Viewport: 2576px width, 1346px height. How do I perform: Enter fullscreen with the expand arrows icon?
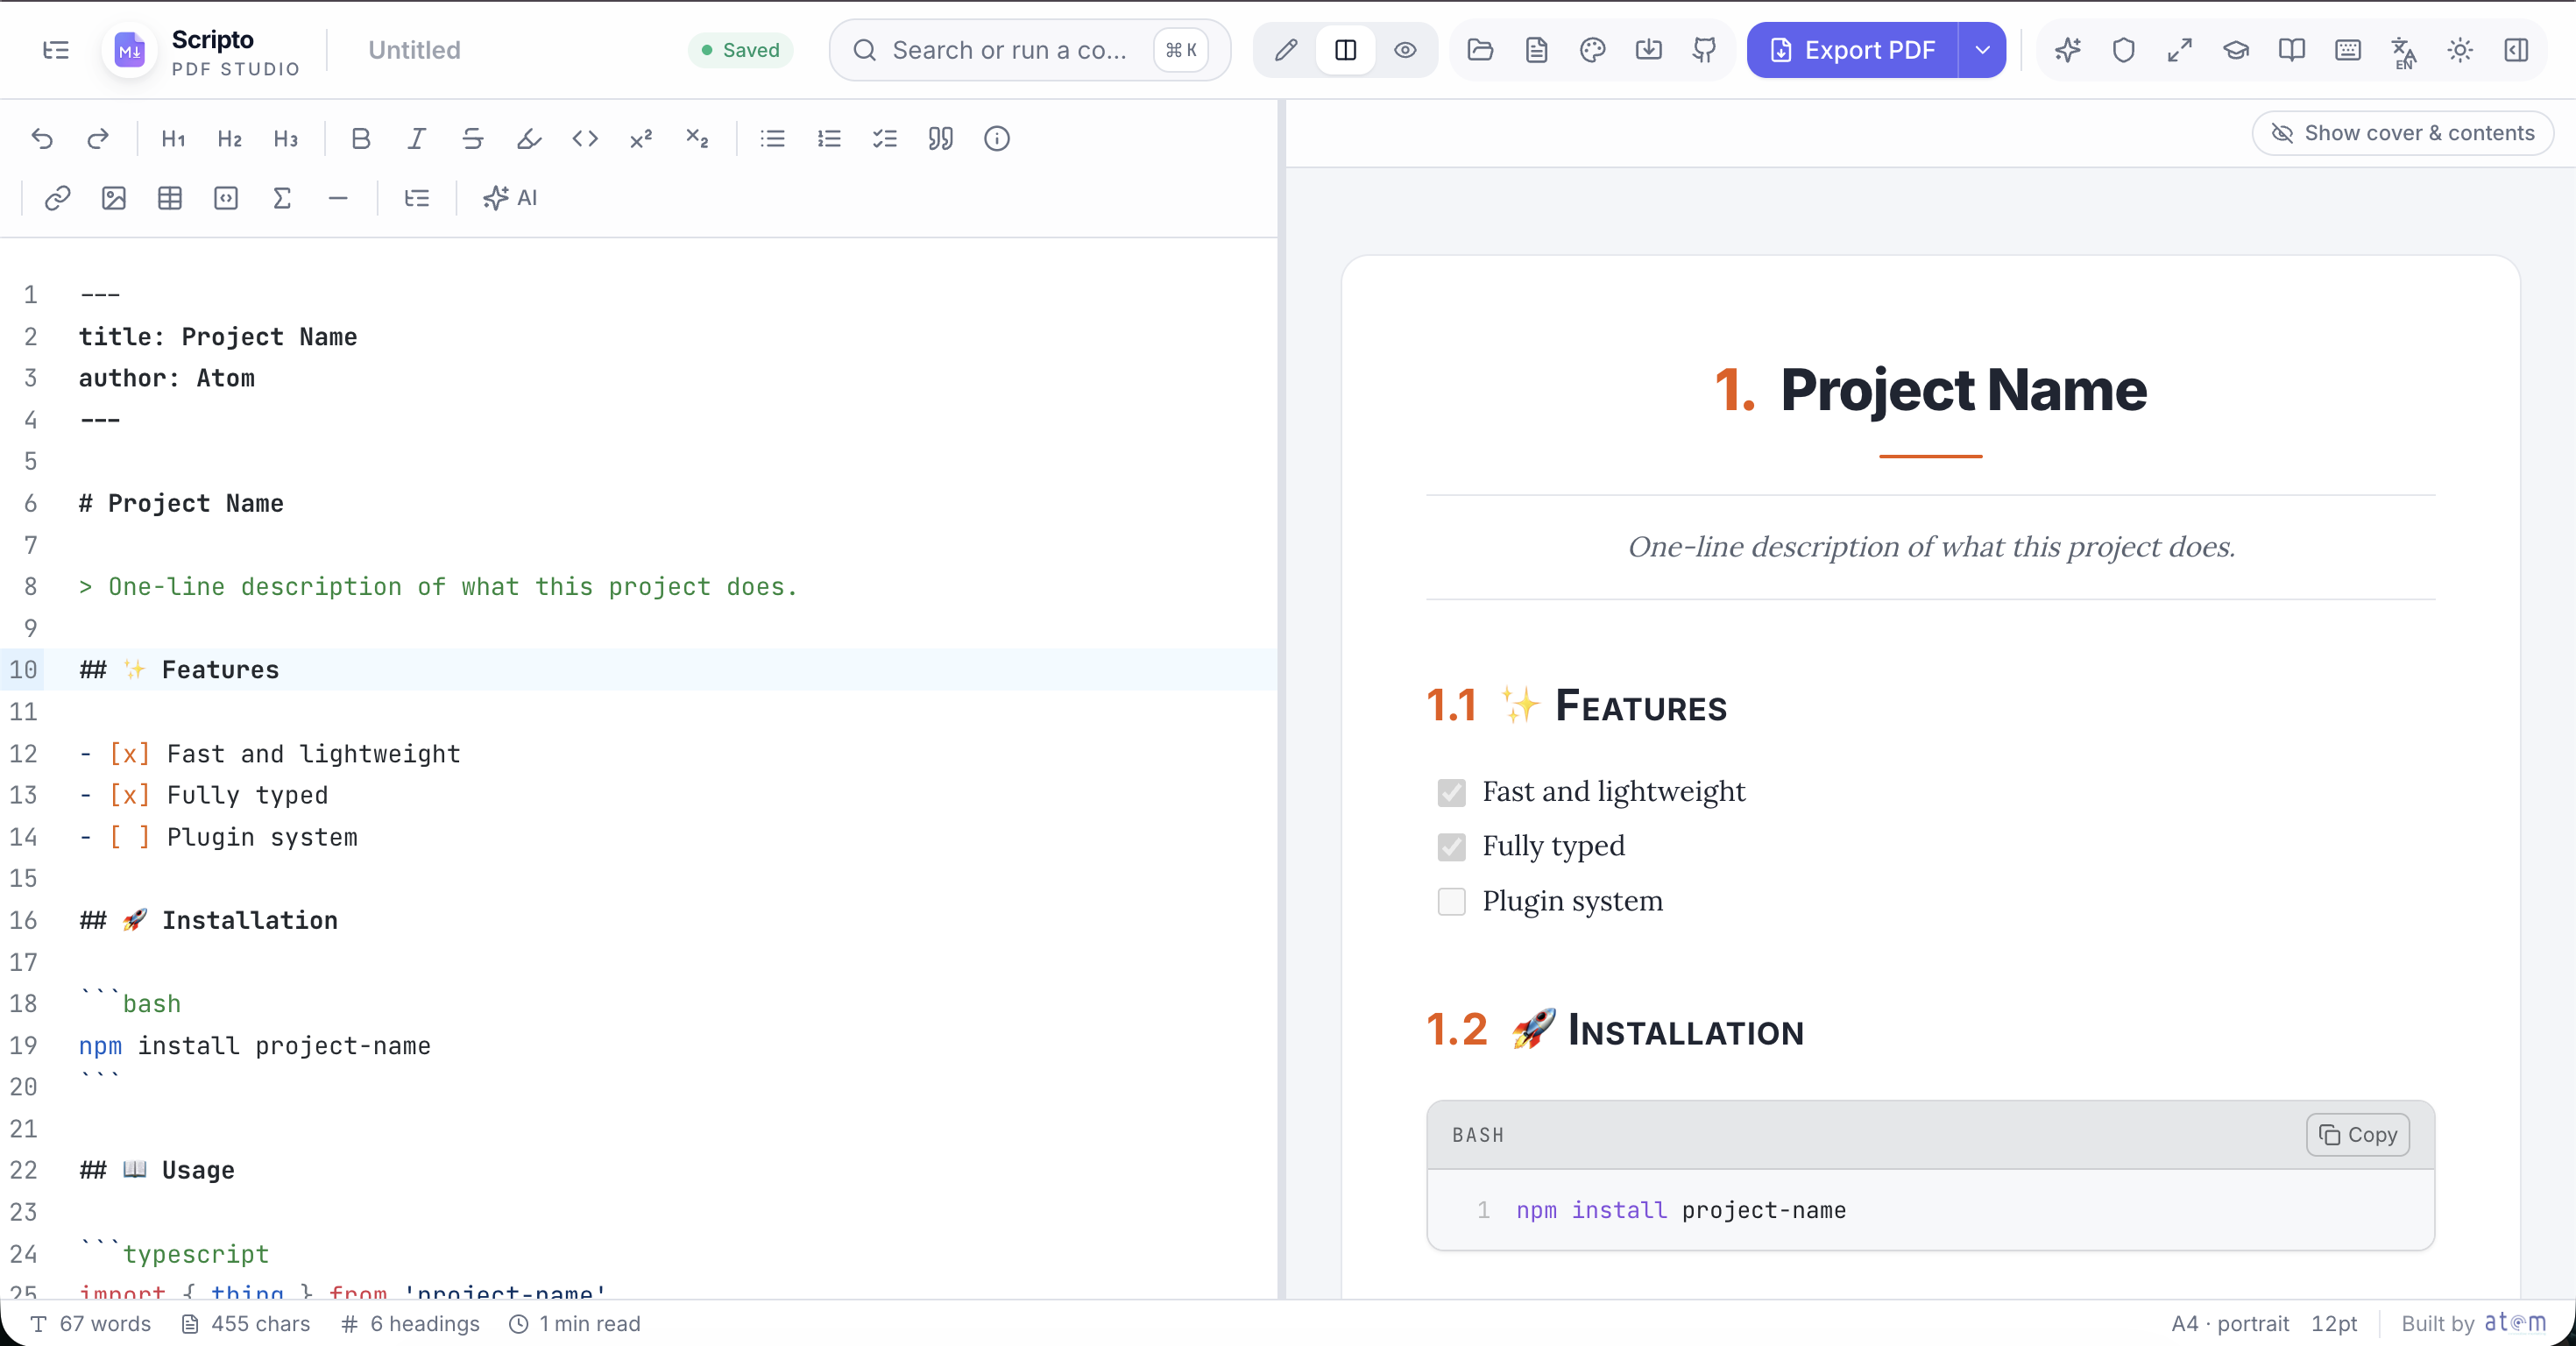[2180, 50]
